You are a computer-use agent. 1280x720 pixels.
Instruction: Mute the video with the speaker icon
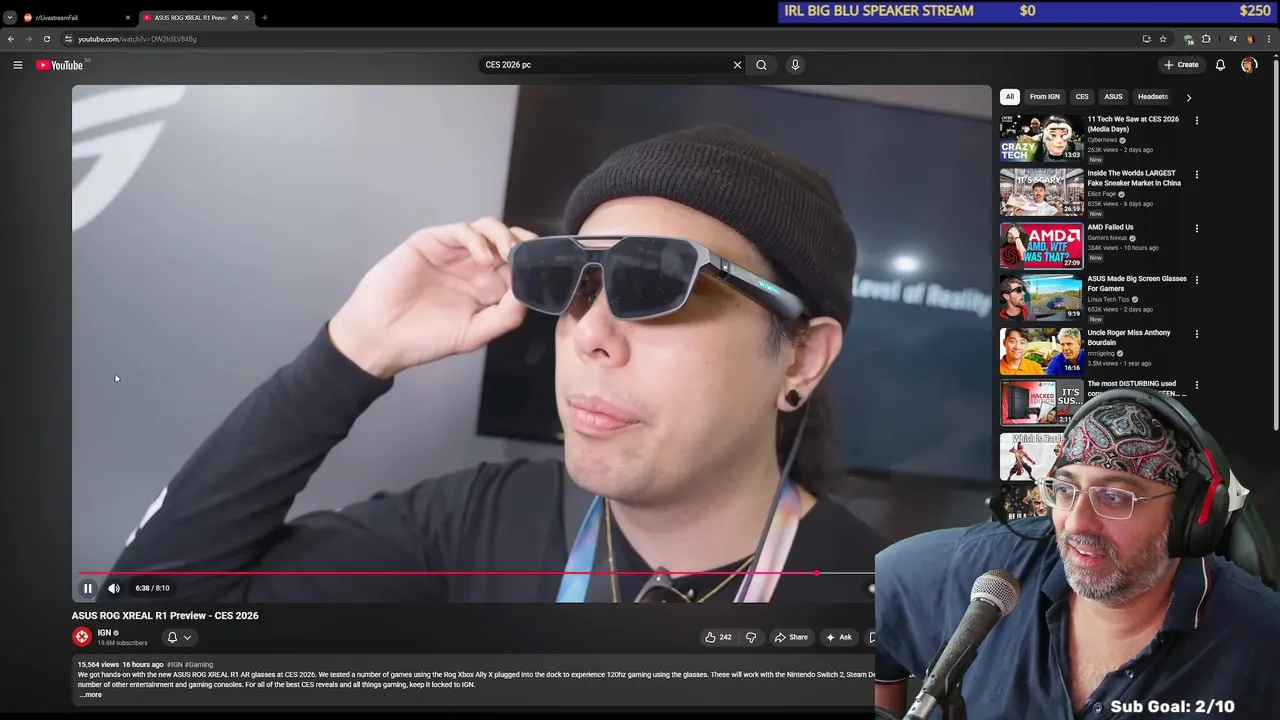(114, 588)
